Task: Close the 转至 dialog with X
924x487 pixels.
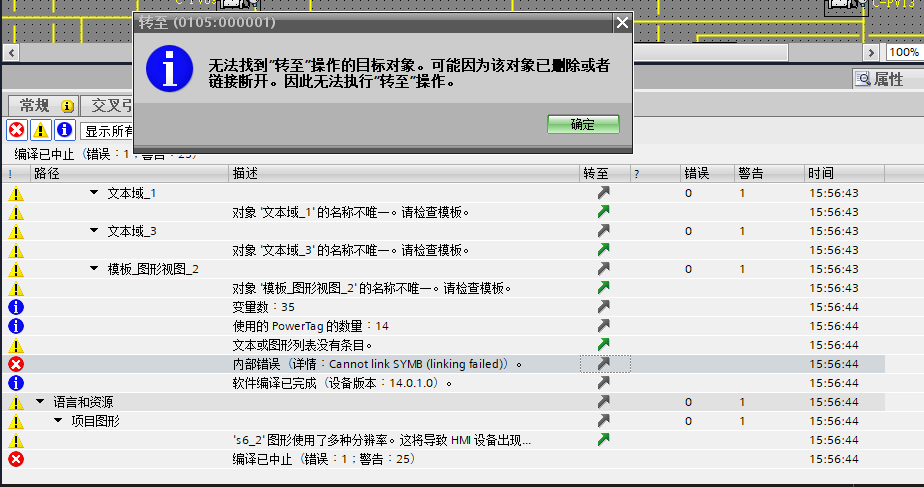Action: [622, 22]
